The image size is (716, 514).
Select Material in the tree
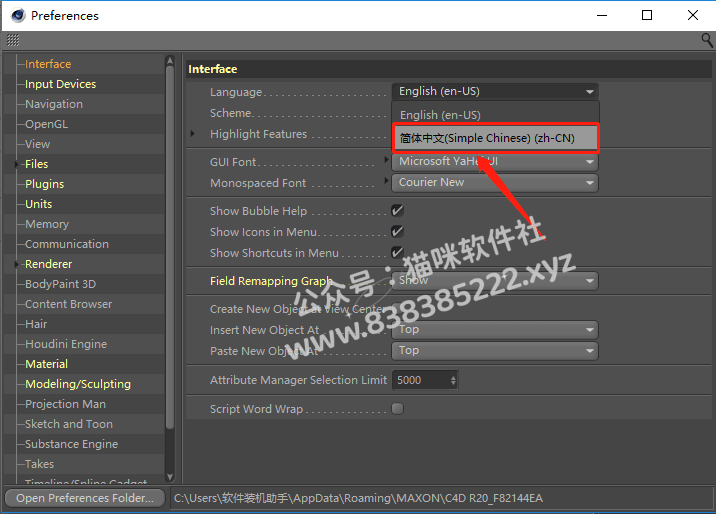pos(47,364)
